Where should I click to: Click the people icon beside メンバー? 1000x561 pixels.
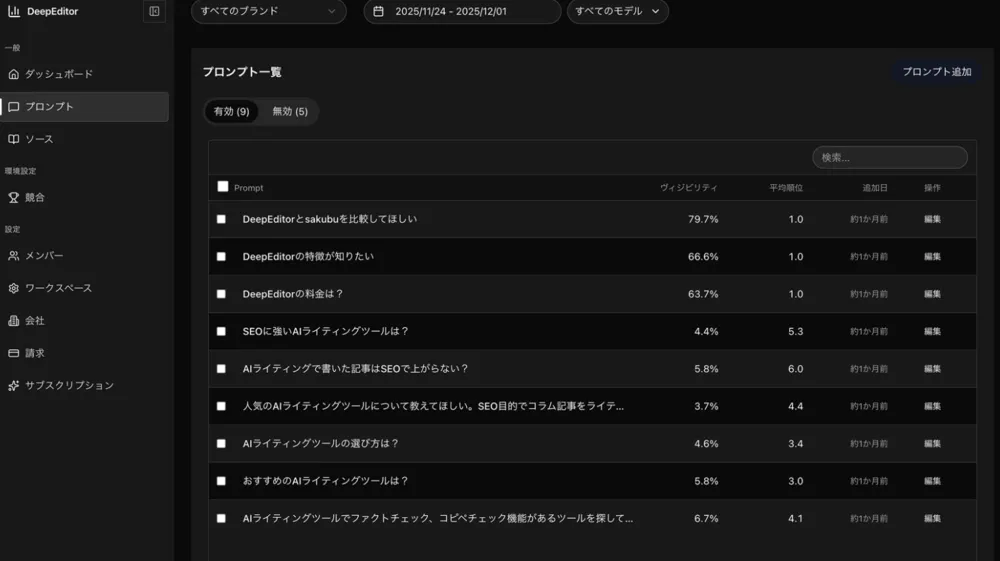(13, 256)
